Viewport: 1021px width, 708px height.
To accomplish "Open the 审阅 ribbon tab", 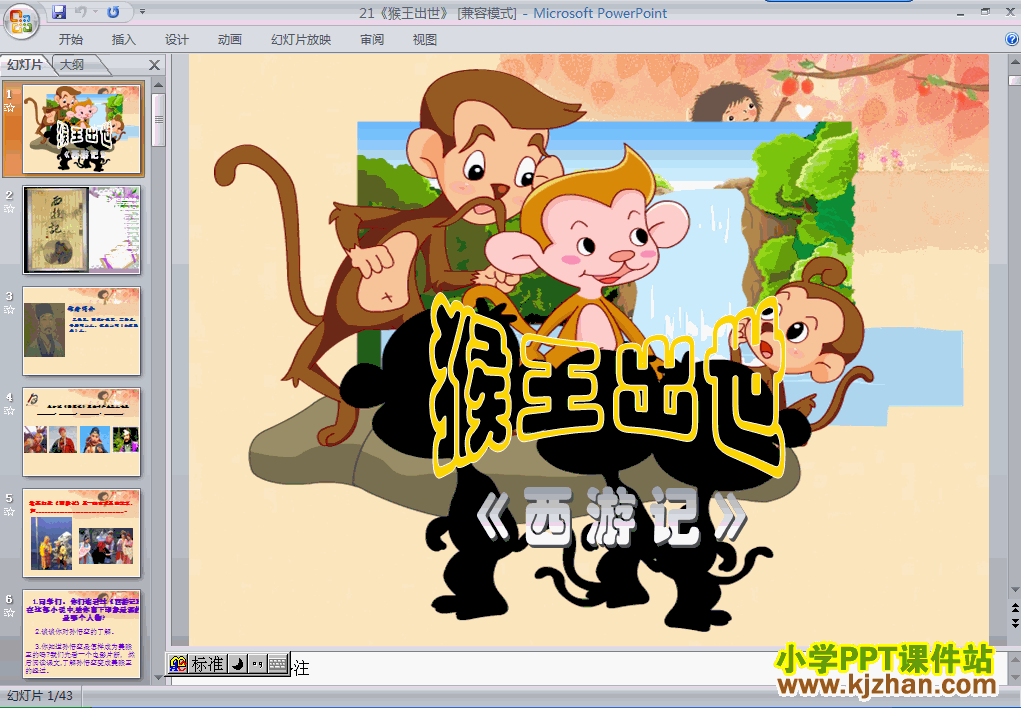I will click(372, 40).
